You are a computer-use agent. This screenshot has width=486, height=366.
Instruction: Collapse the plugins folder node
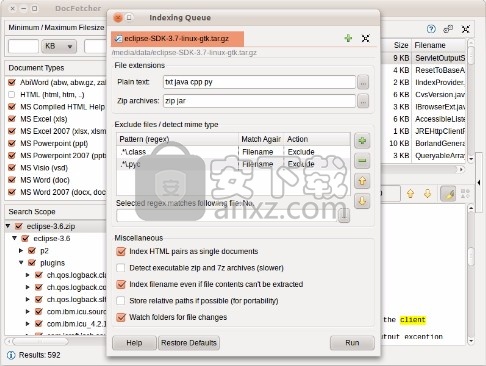click(21, 263)
